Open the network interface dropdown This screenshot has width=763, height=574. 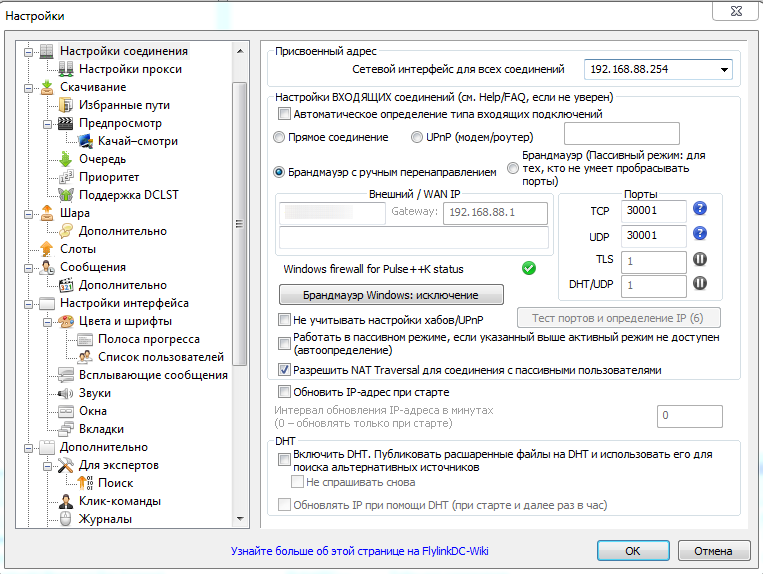[724, 70]
